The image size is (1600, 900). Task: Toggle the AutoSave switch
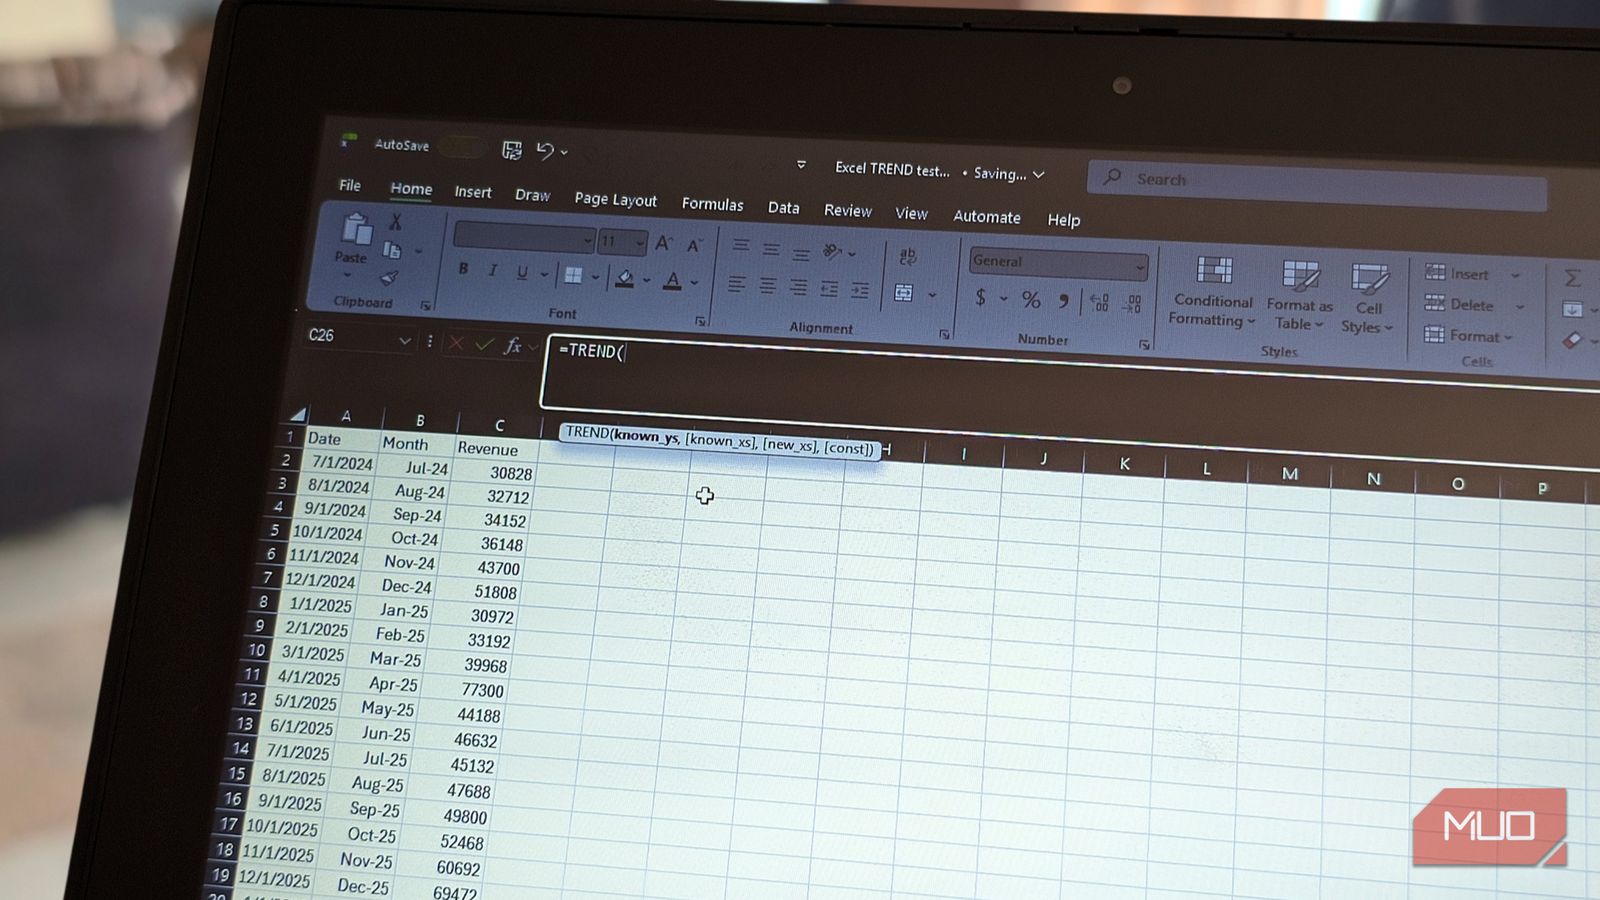pyautogui.click(x=461, y=147)
